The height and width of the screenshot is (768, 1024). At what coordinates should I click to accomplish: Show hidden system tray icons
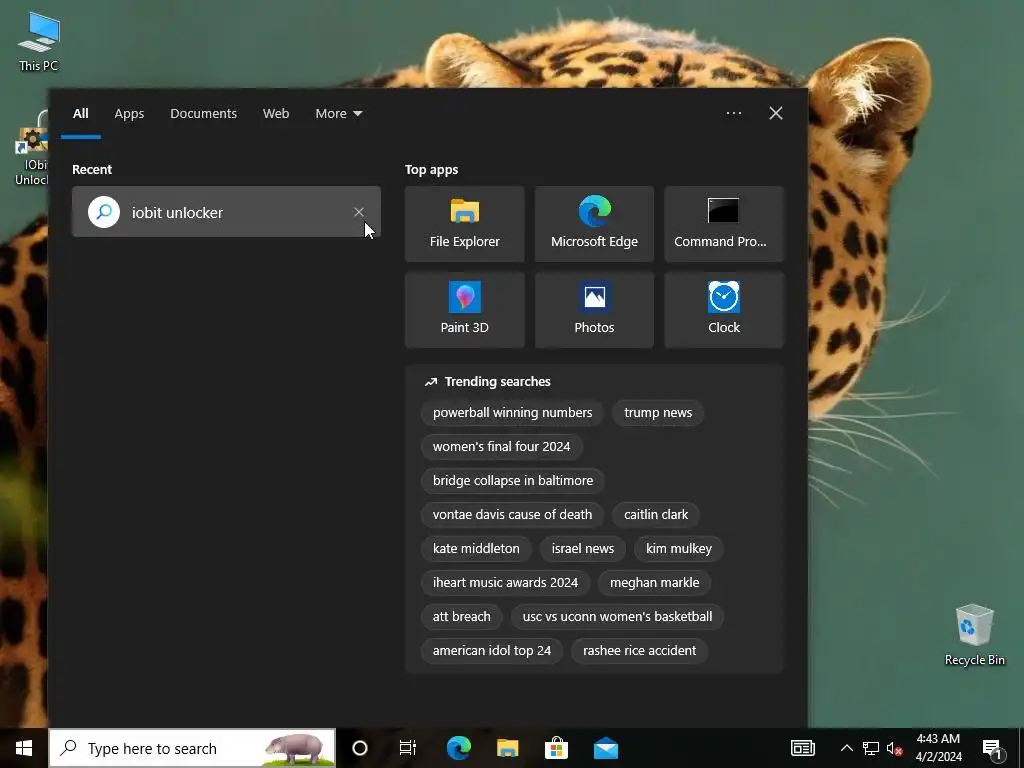pos(846,748)
